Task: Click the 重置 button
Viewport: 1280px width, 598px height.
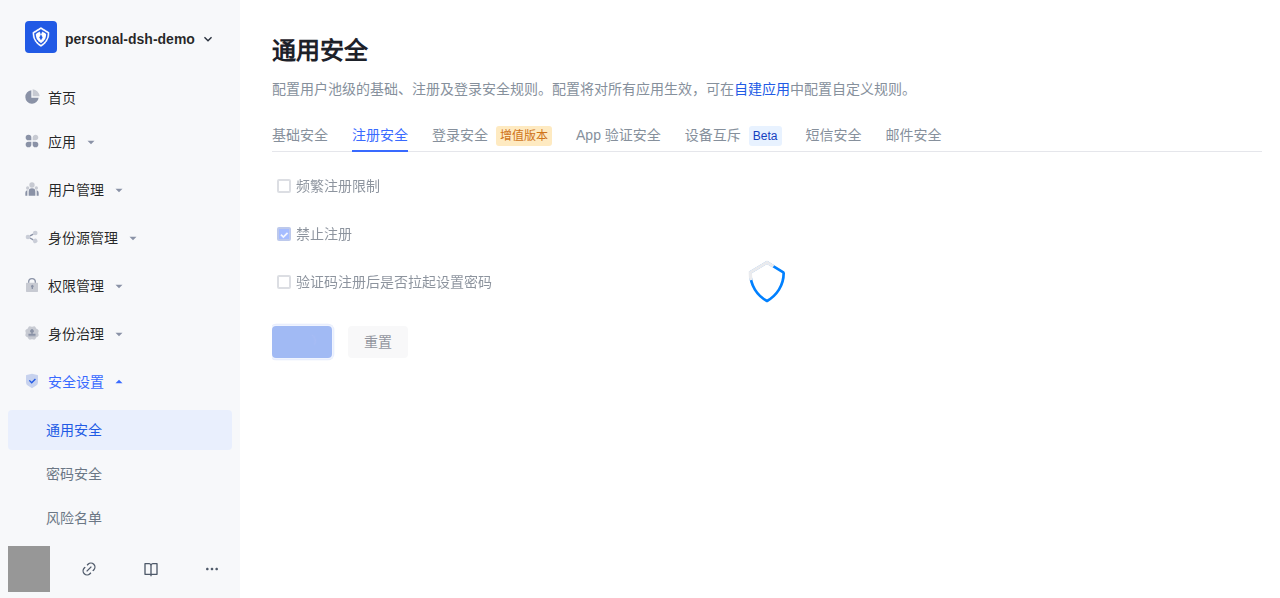Action: pos(378,342)
